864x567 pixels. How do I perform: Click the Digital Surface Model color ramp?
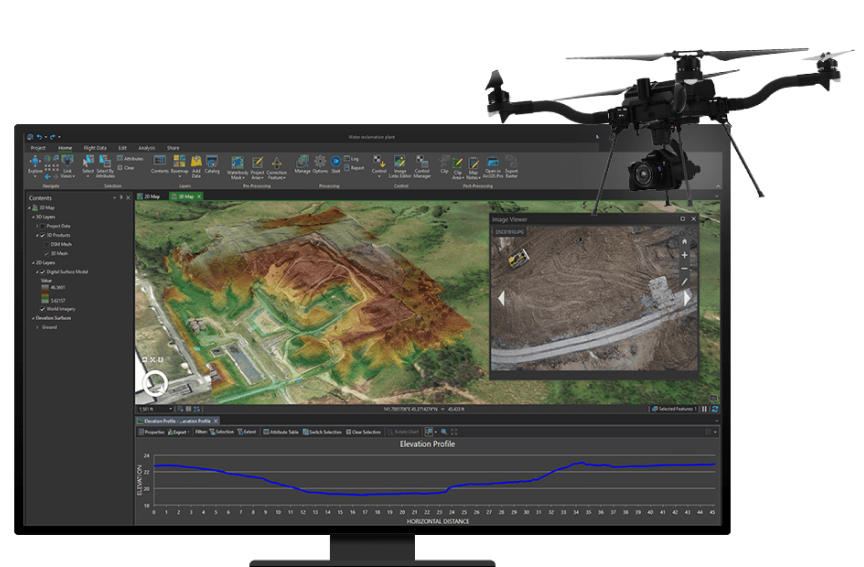43,295
